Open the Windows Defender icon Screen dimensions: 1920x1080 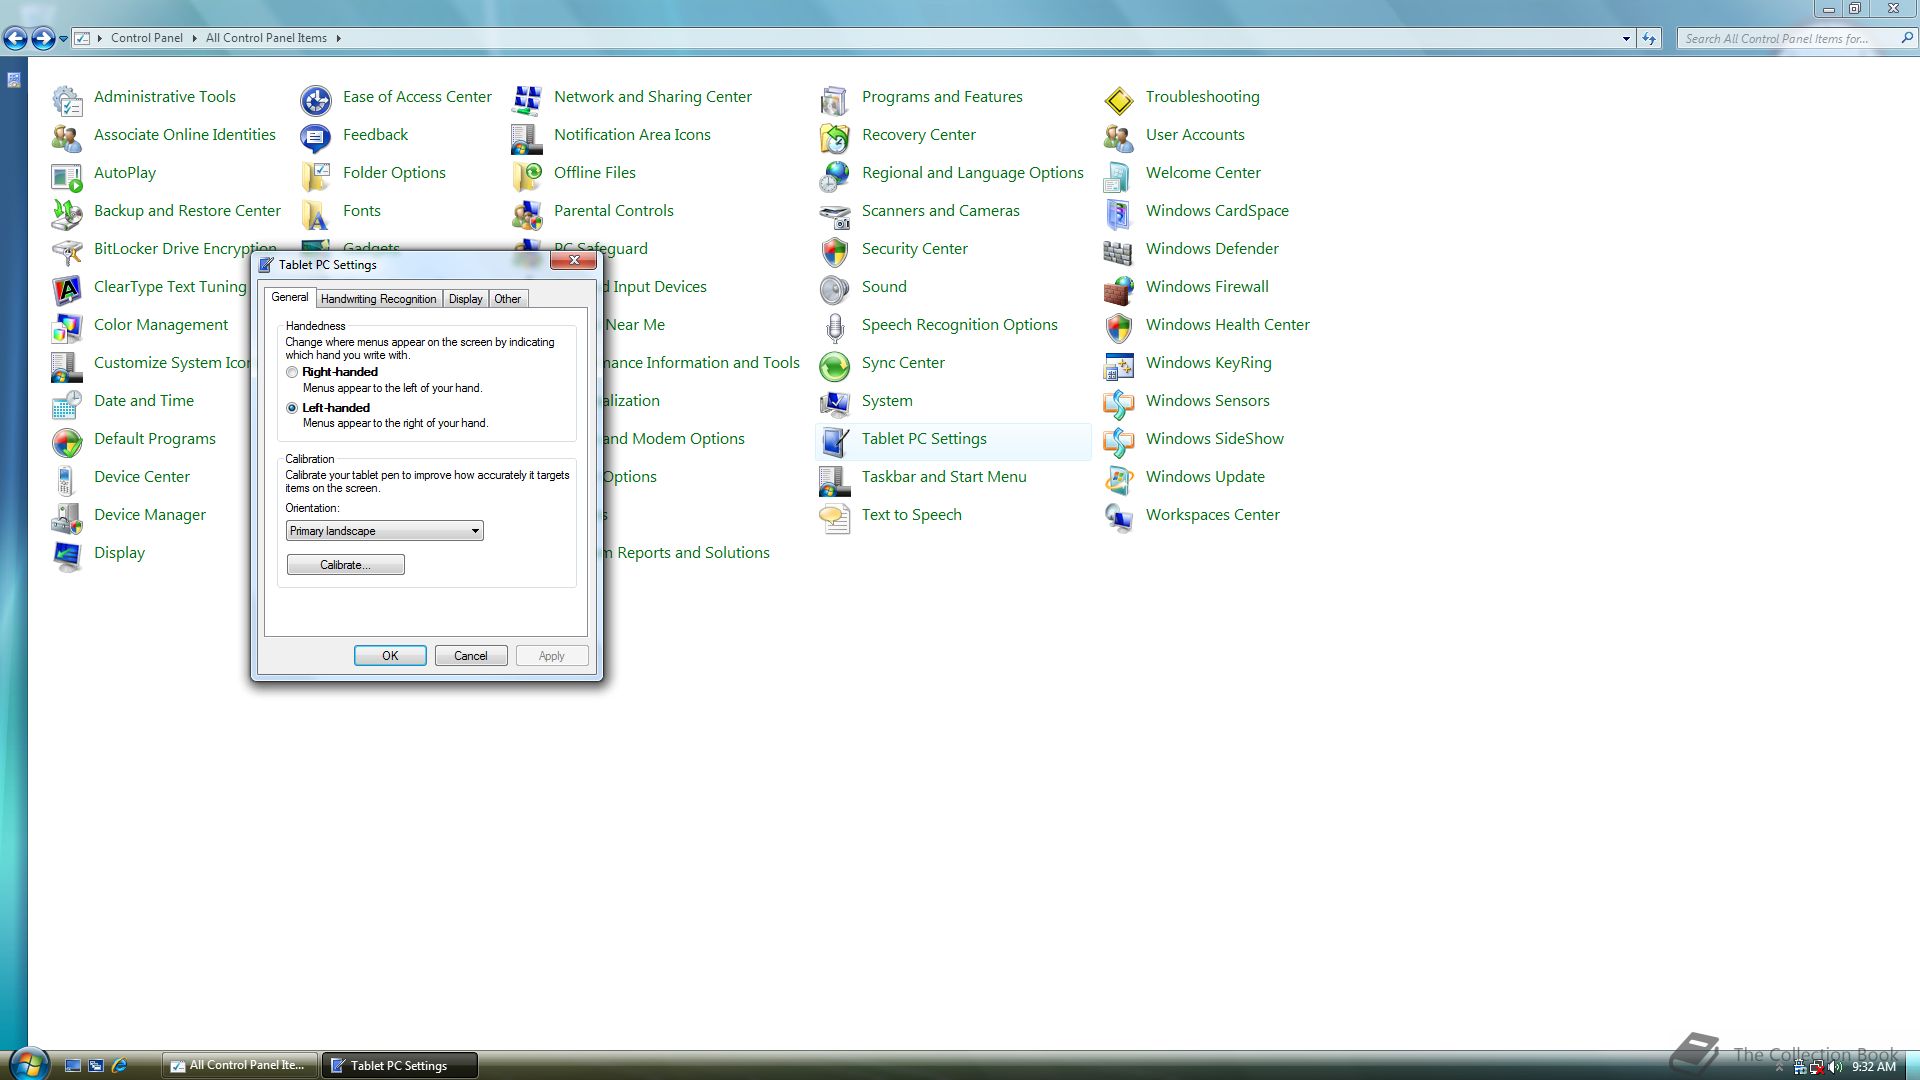[1119, 251]
